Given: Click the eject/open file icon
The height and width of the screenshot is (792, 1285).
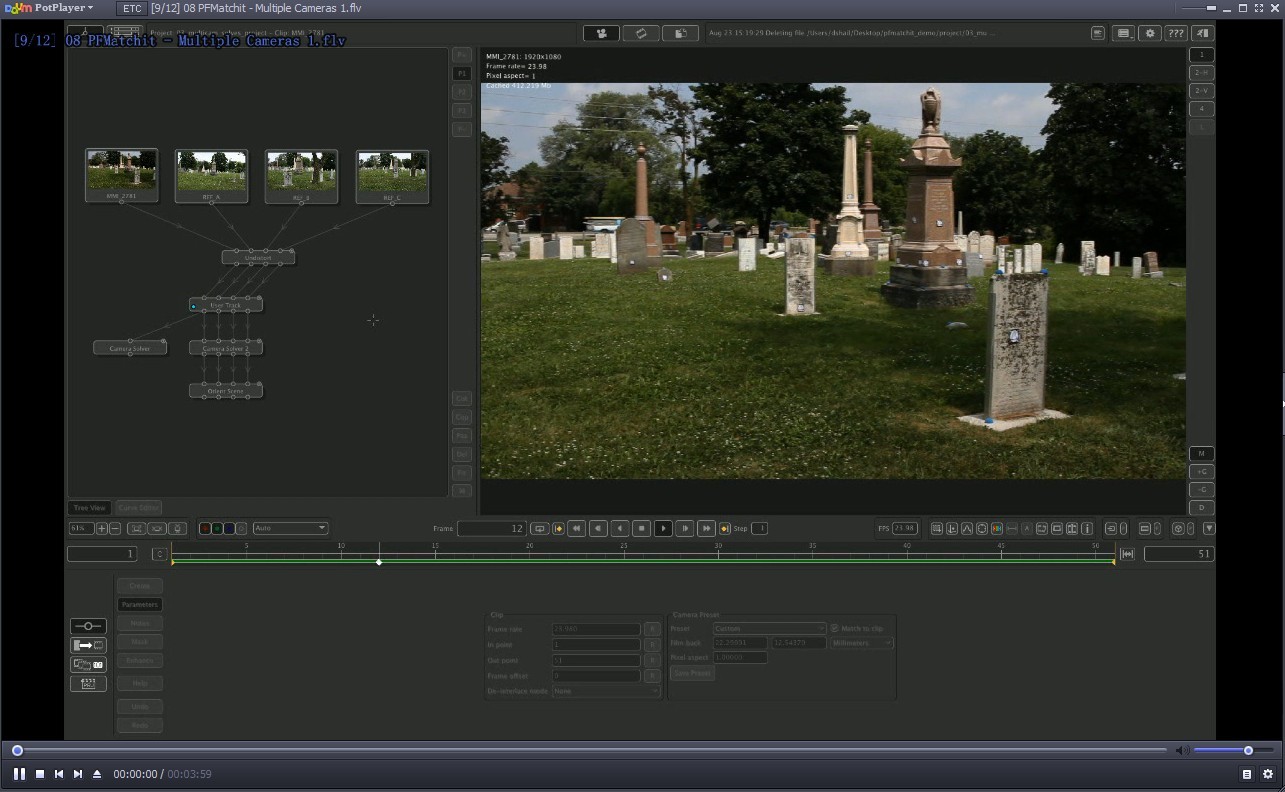Looking at the screenshot, I should click(x=97, y=774).
